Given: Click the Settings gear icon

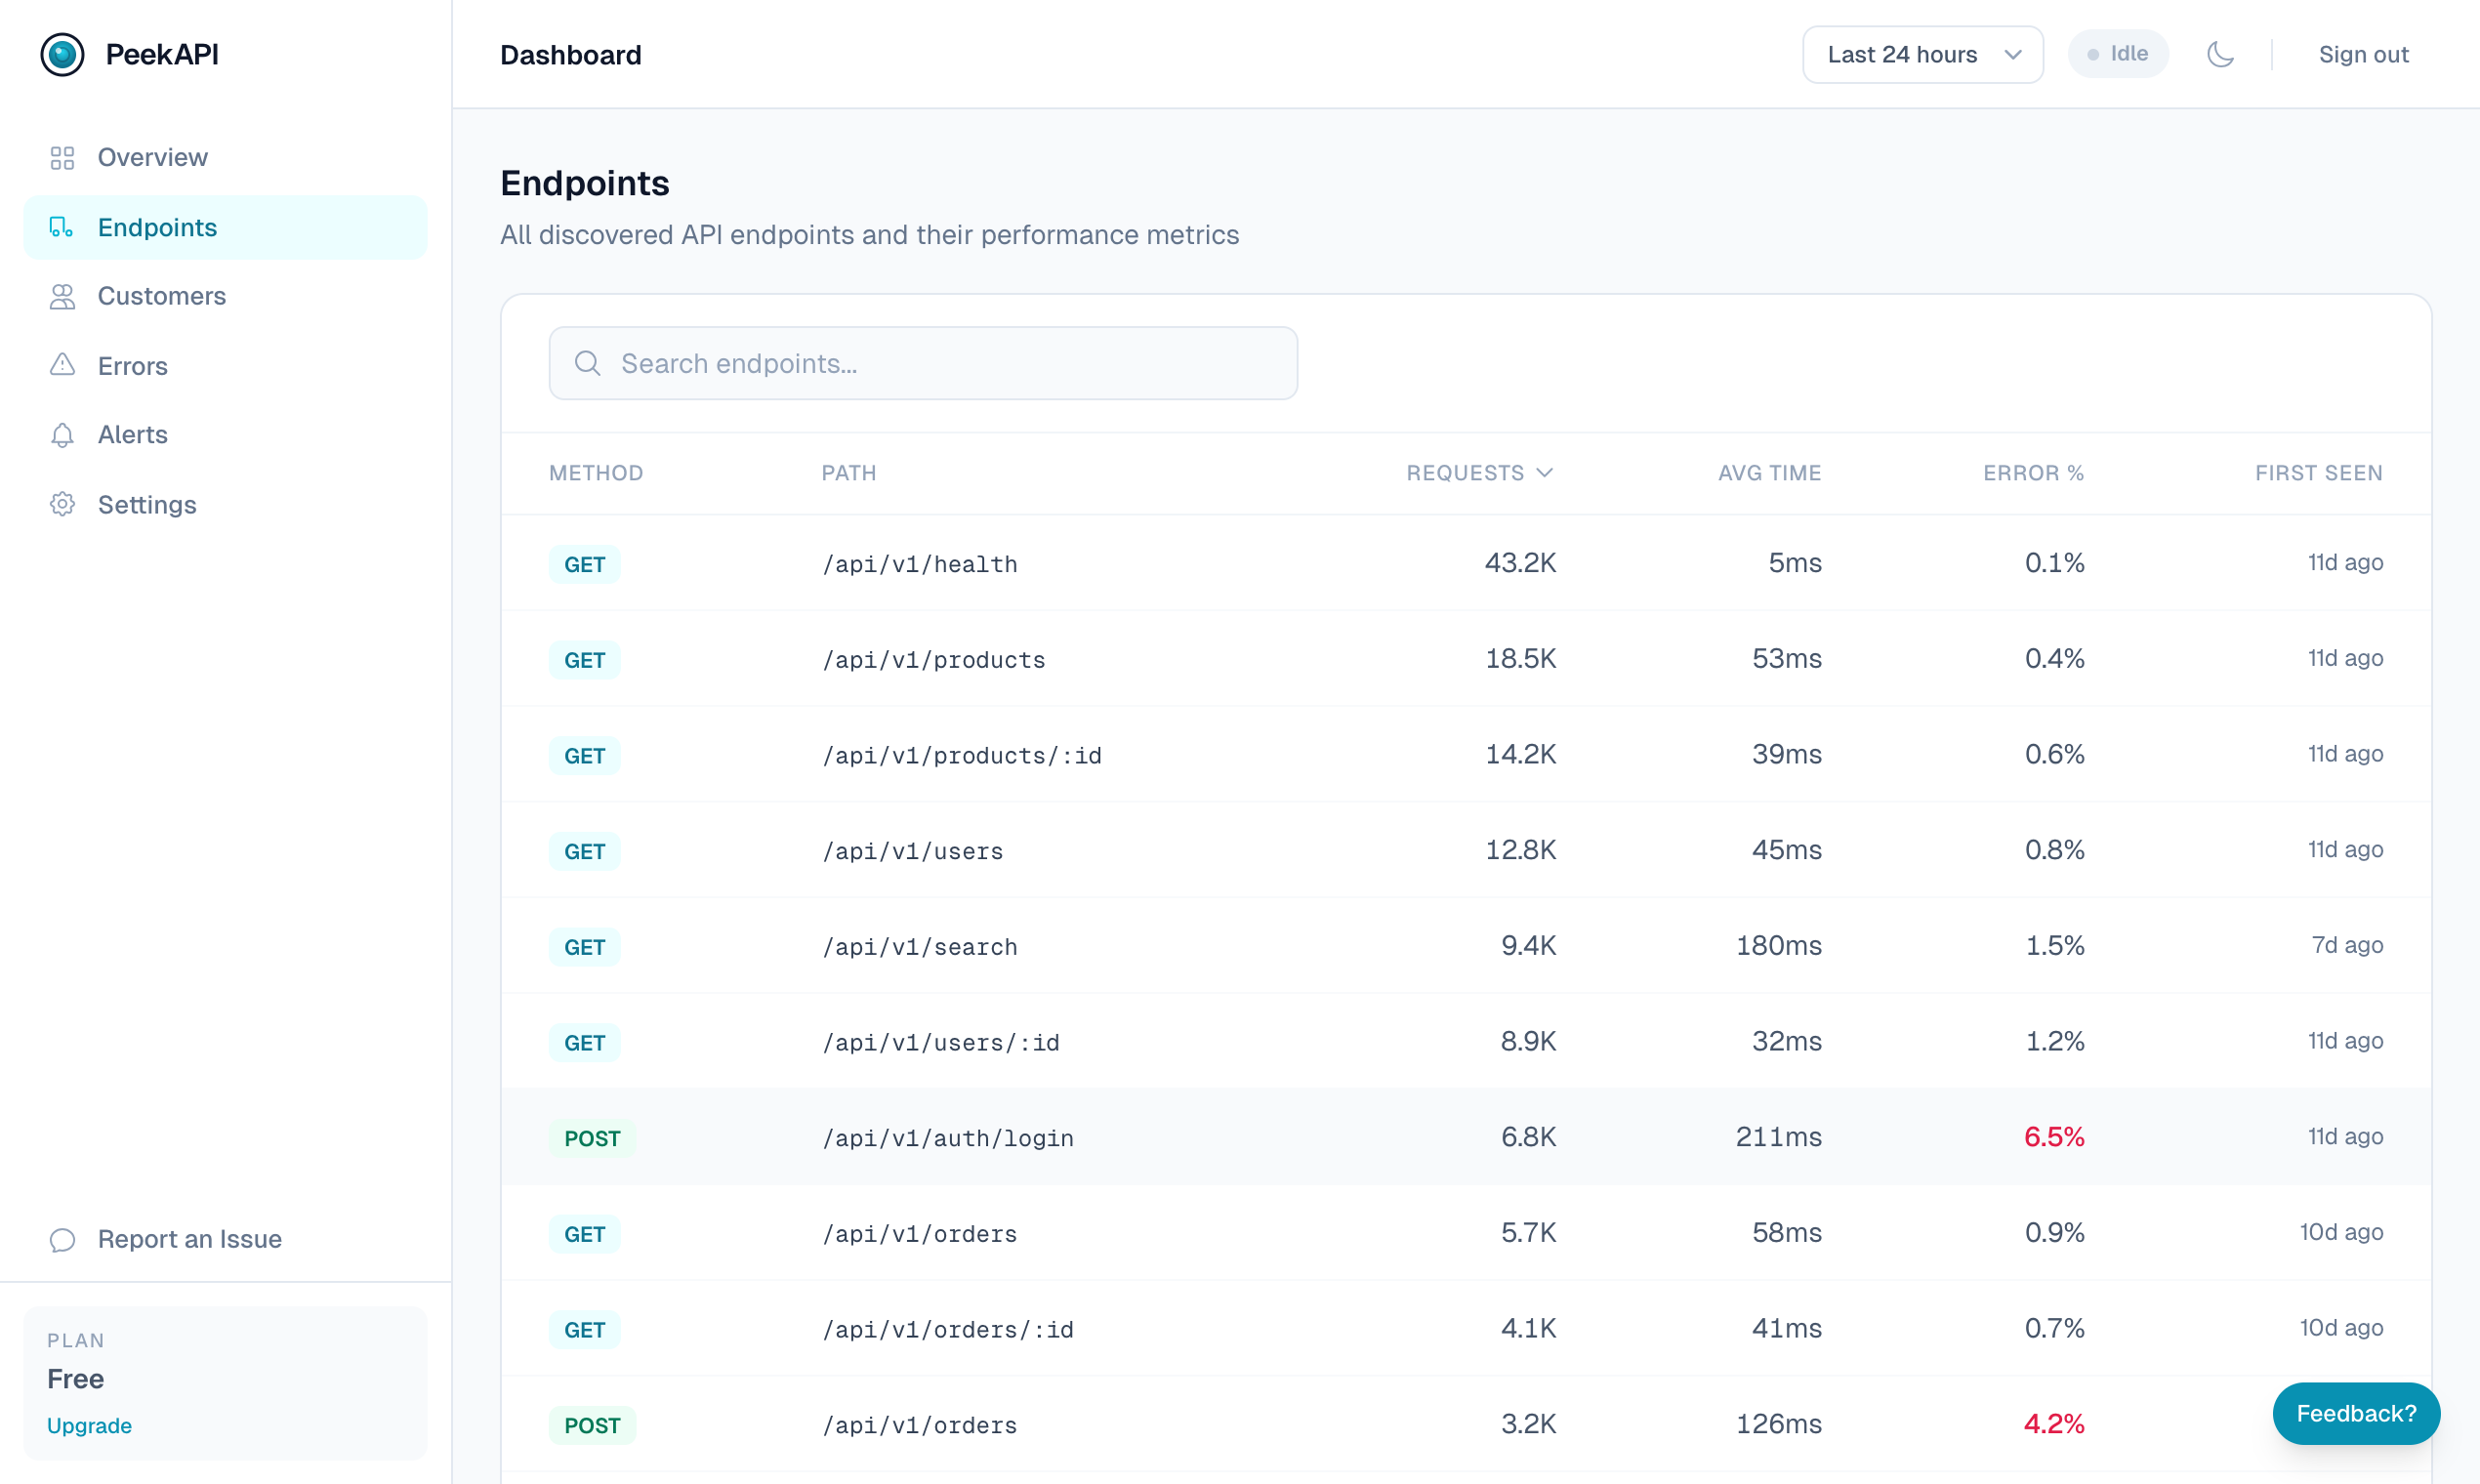Looking at the screenshot, I should pos(62,504).
